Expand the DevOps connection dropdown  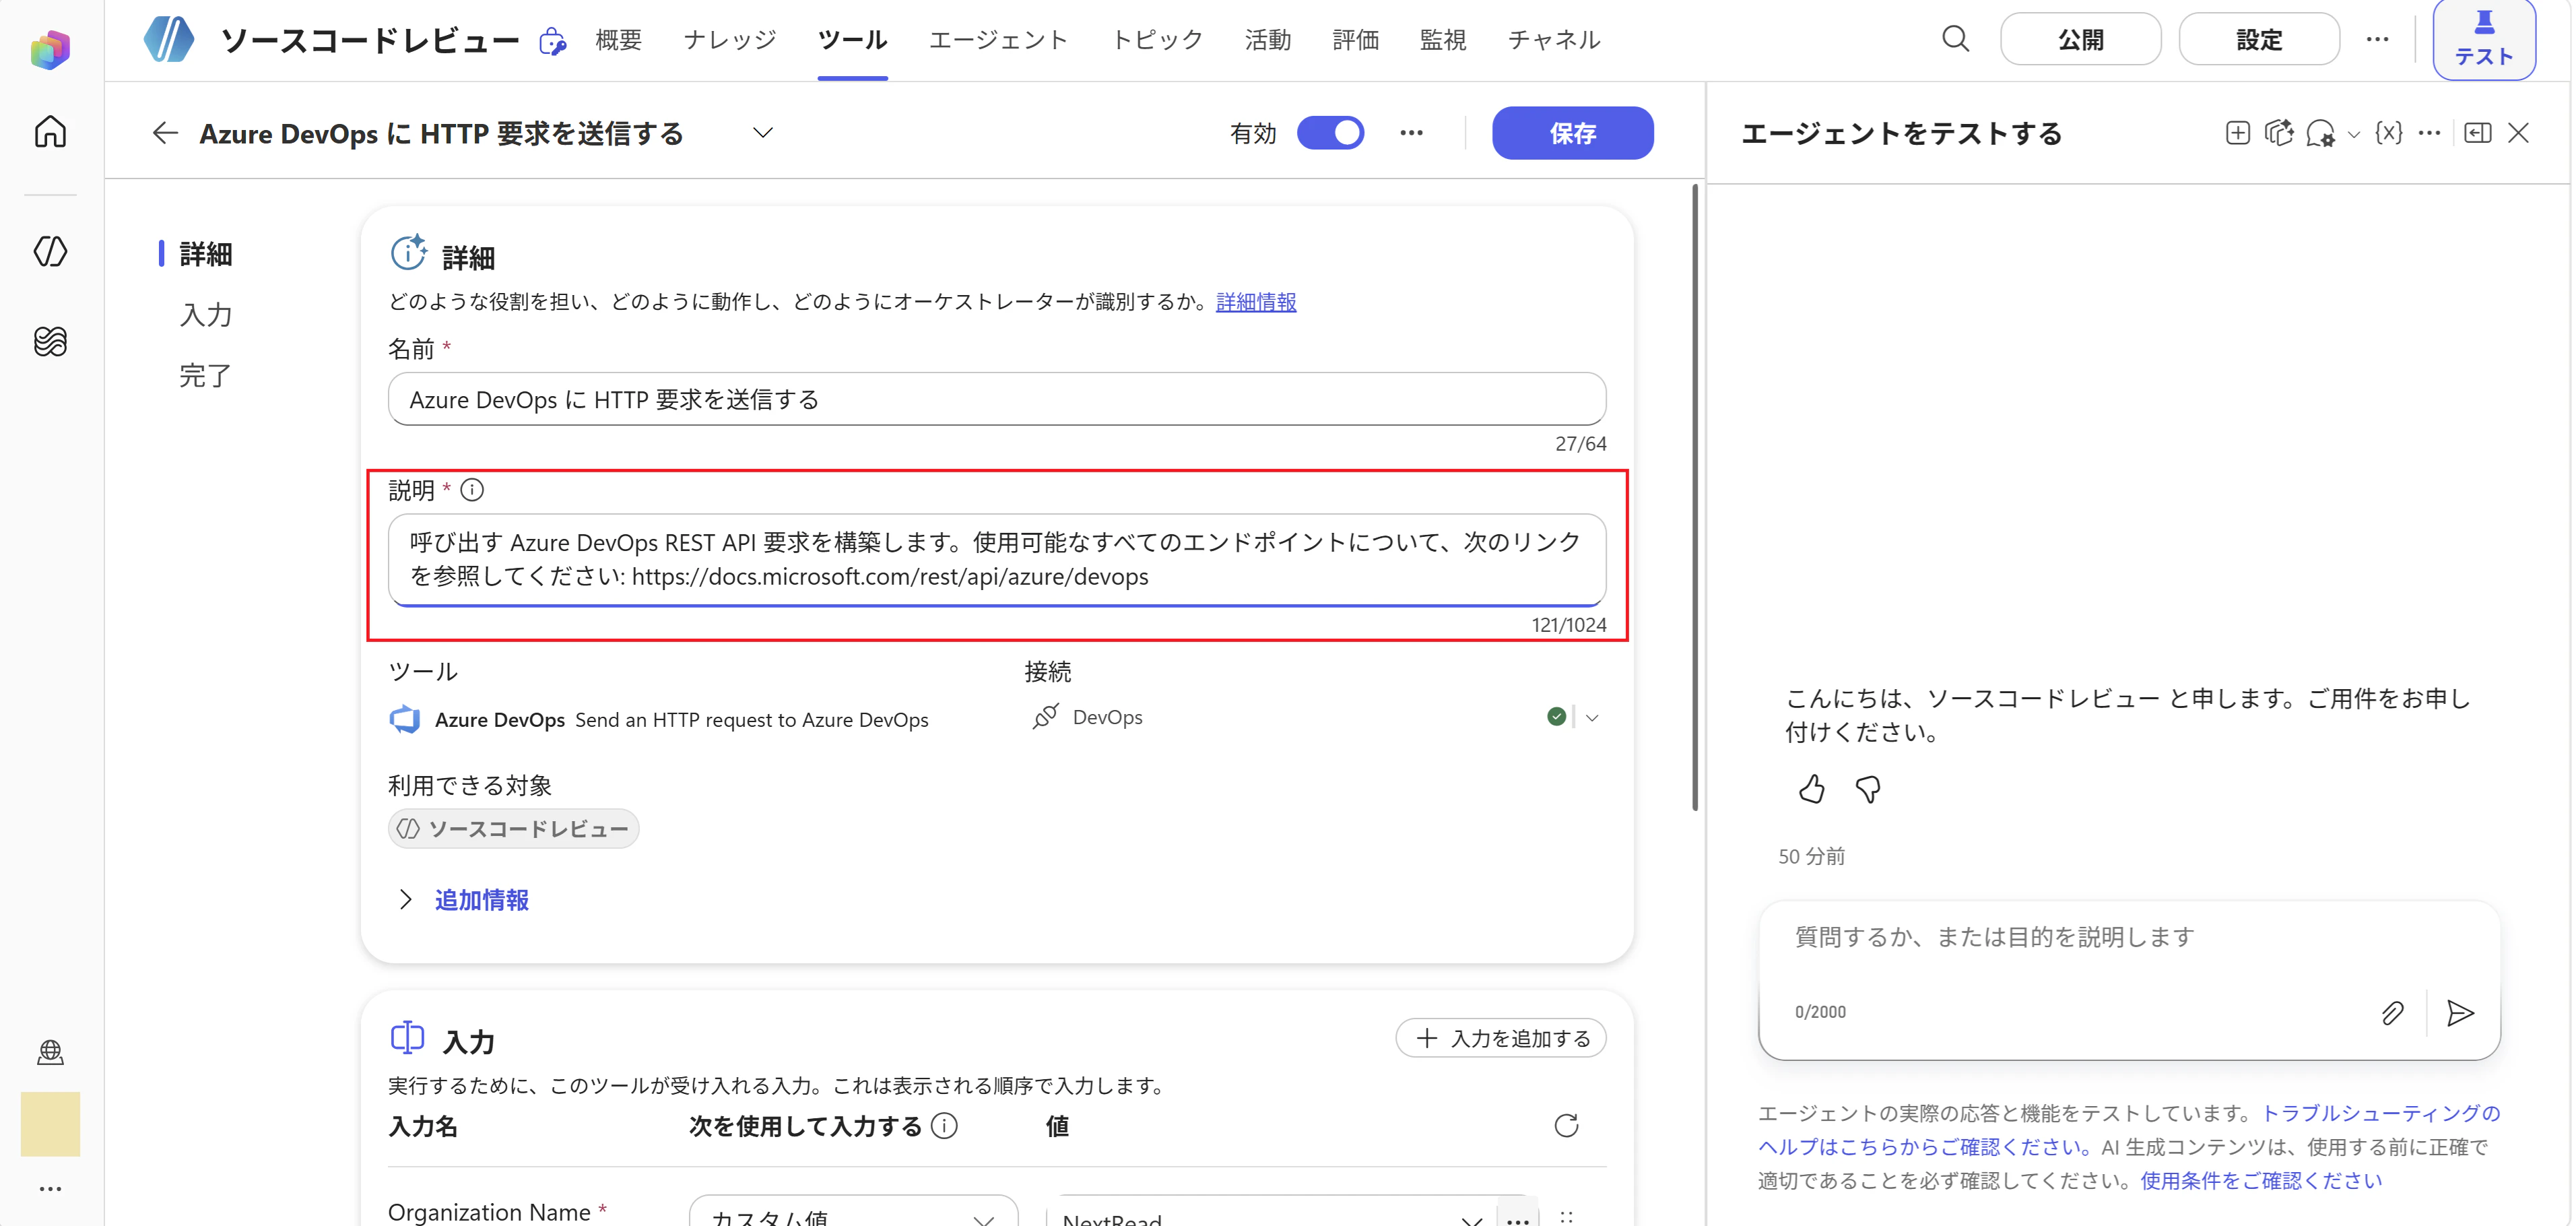click(1592, 717)
